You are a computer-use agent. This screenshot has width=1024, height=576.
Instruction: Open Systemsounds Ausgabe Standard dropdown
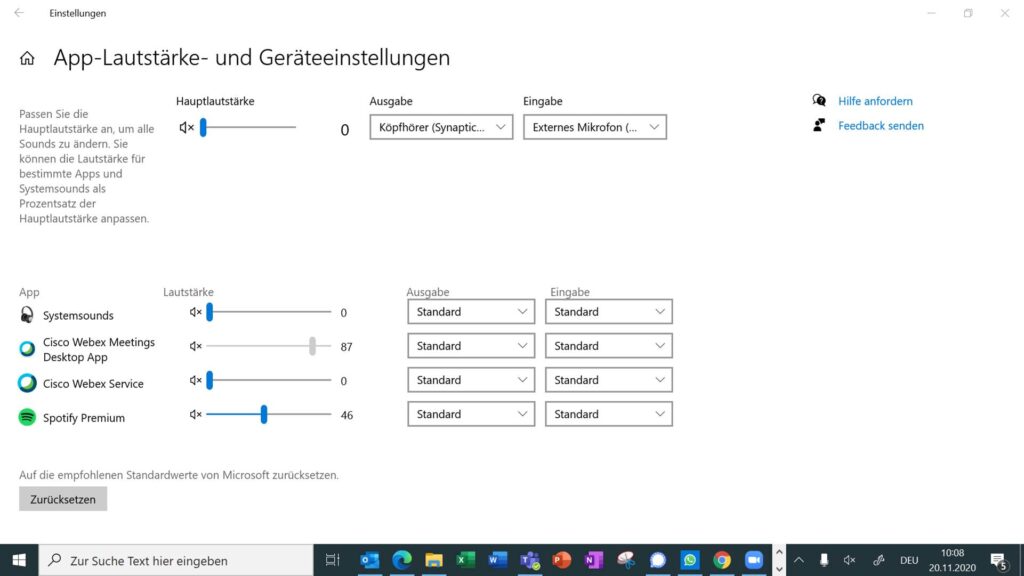pyautogui.click(x=471, y=312)
